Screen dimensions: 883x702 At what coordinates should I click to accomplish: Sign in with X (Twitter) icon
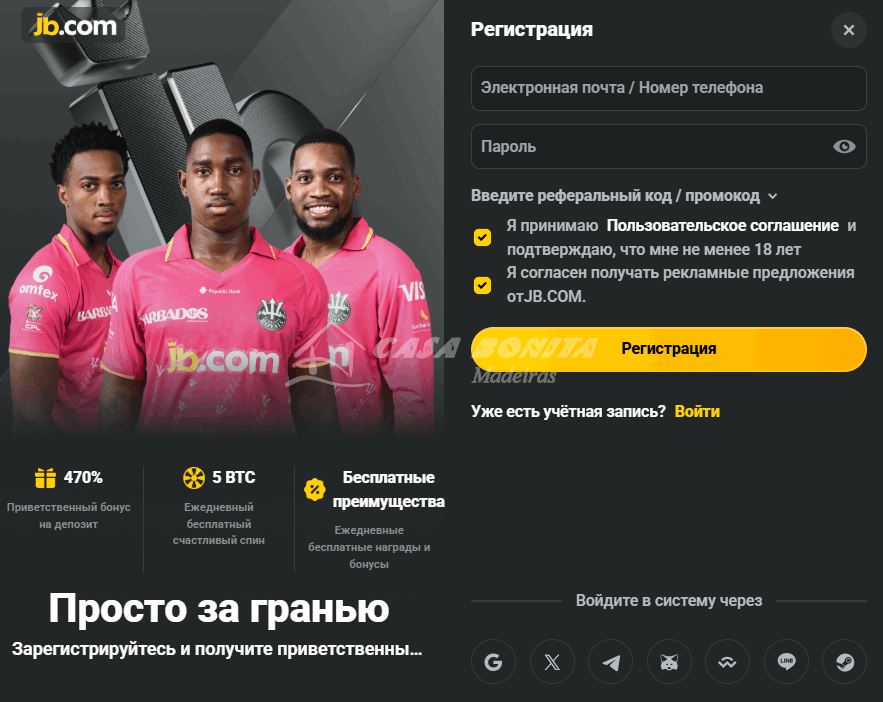tap(552, 661)
